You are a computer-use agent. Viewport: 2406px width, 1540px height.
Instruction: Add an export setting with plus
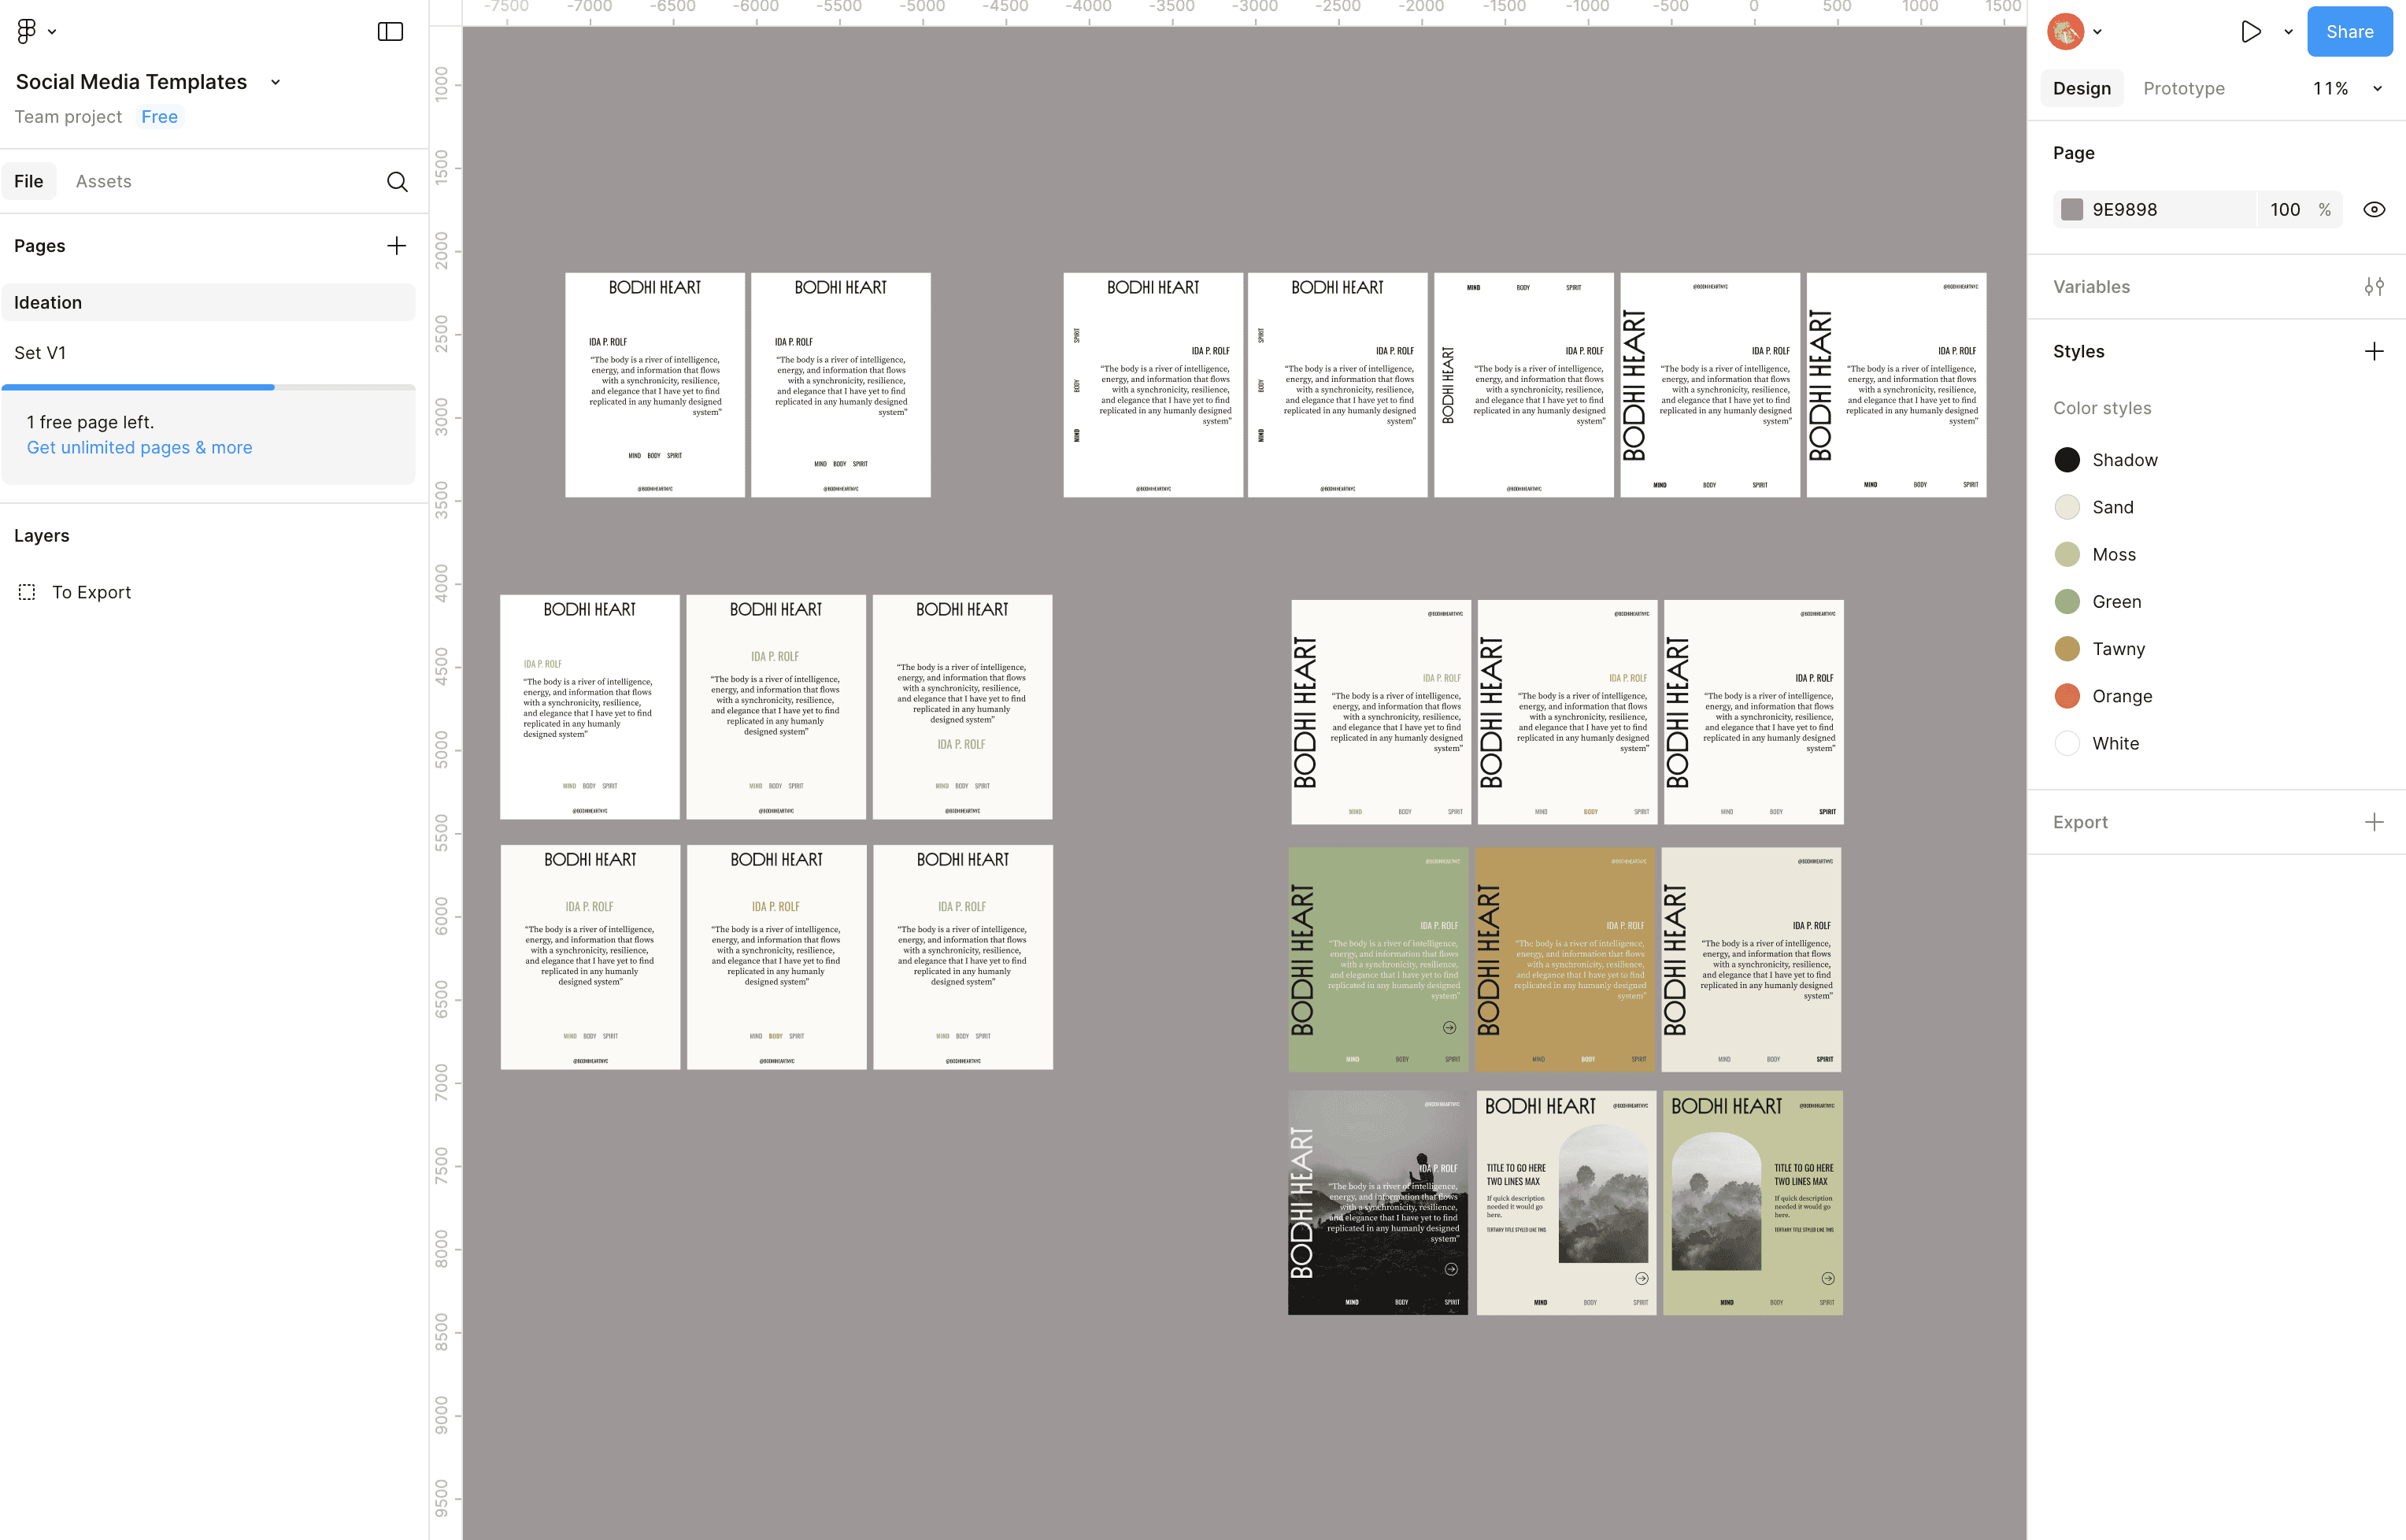pyautogui.click(x=2374, y=822)
